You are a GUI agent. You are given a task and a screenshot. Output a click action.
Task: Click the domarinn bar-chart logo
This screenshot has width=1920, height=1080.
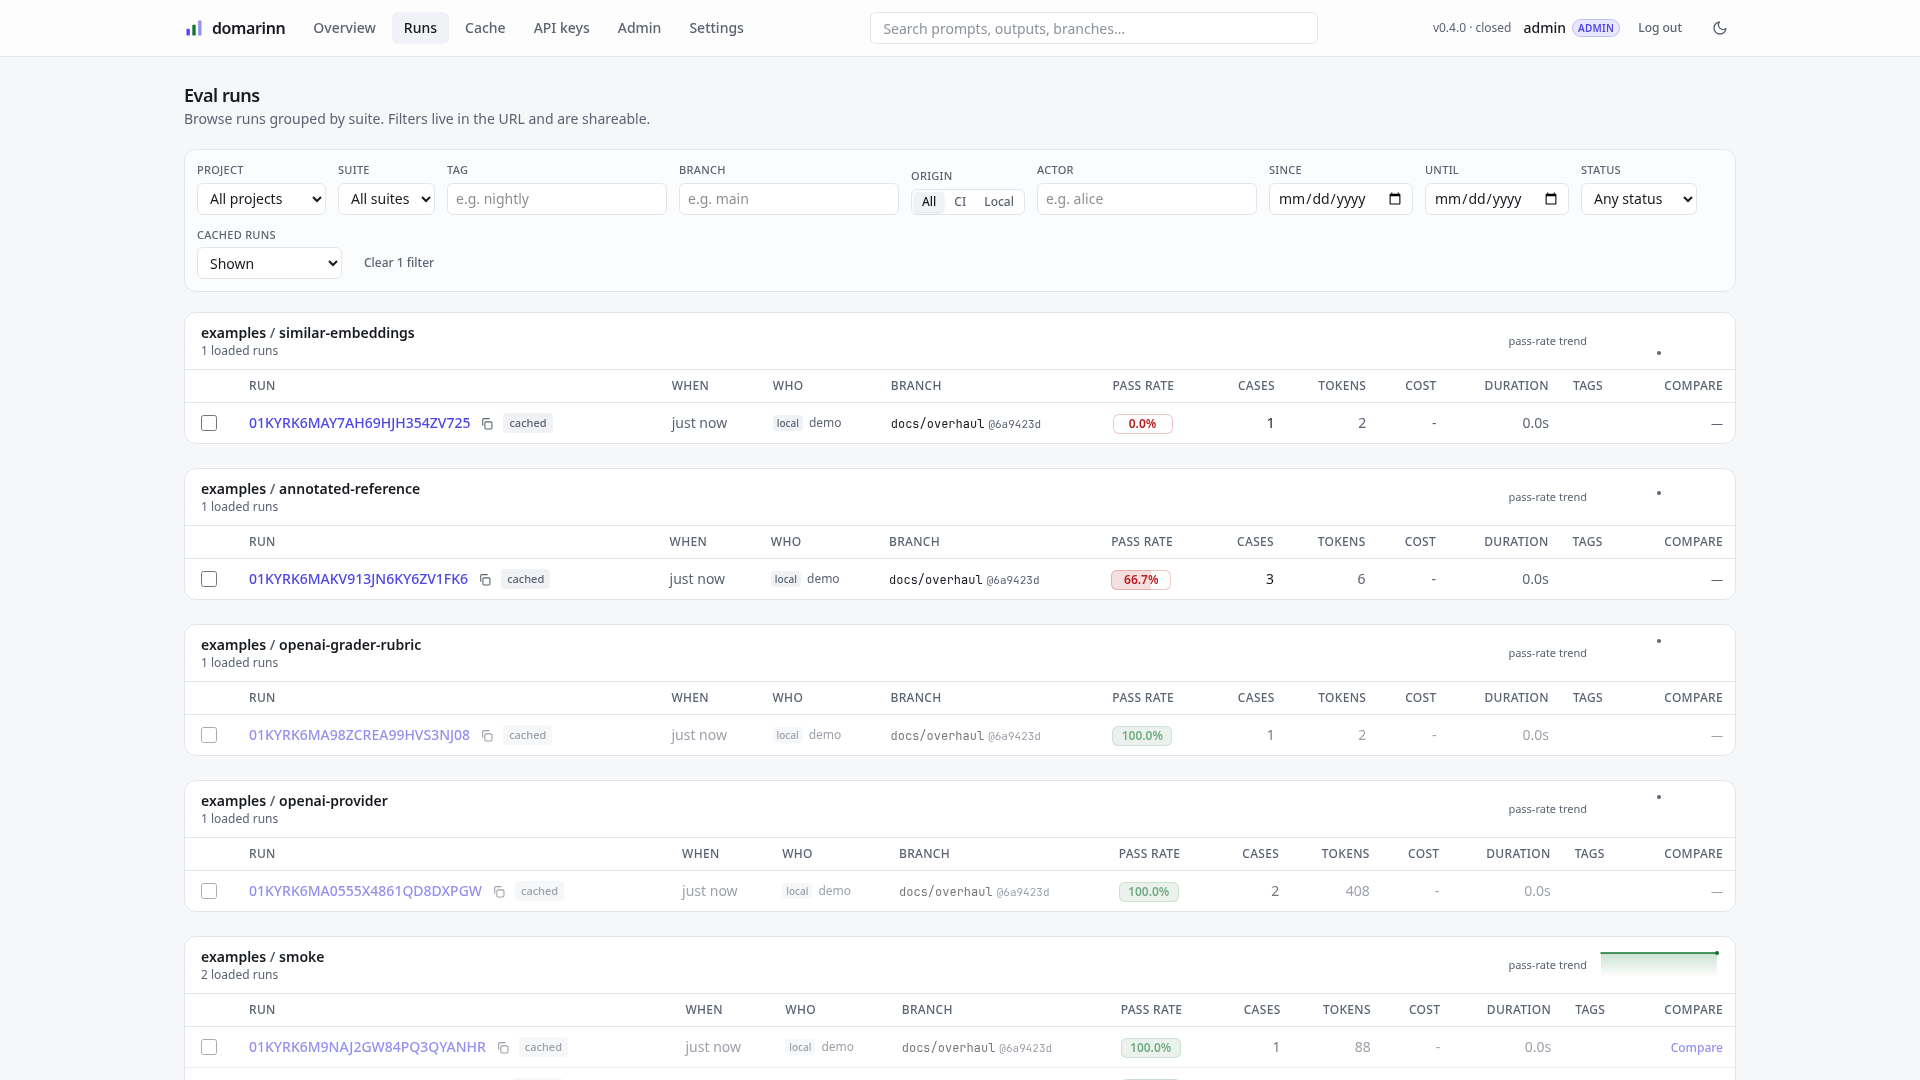click(194, 28)
